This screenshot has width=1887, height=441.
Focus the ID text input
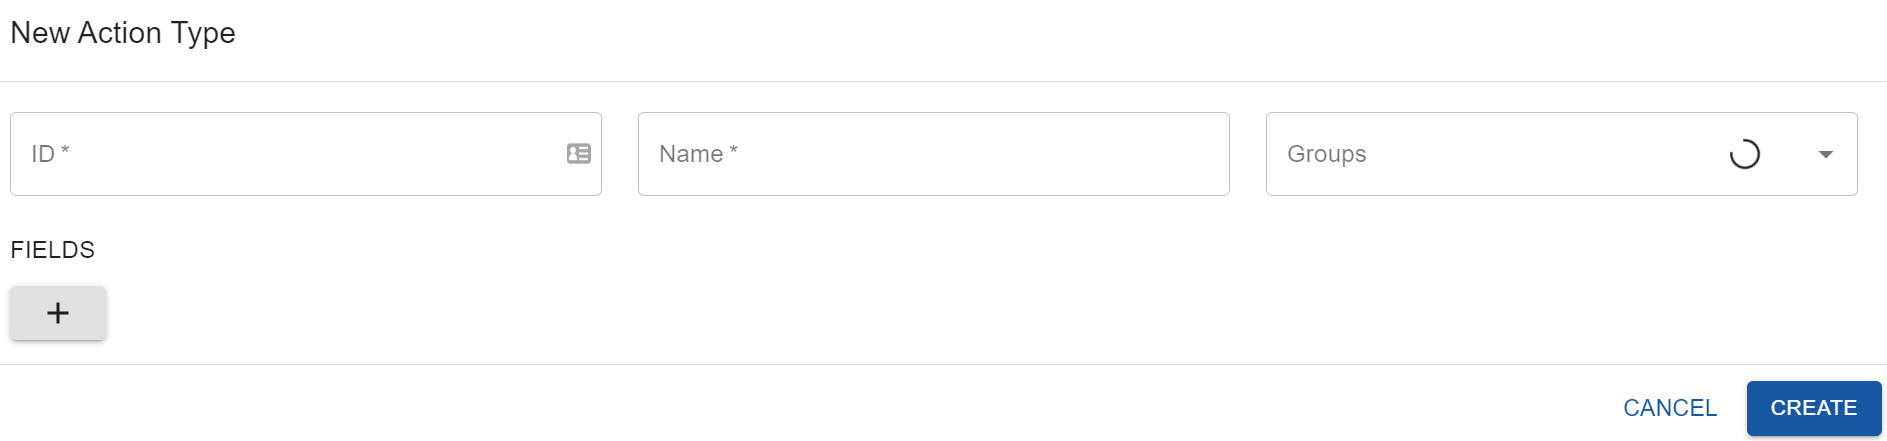click(300, 154)
